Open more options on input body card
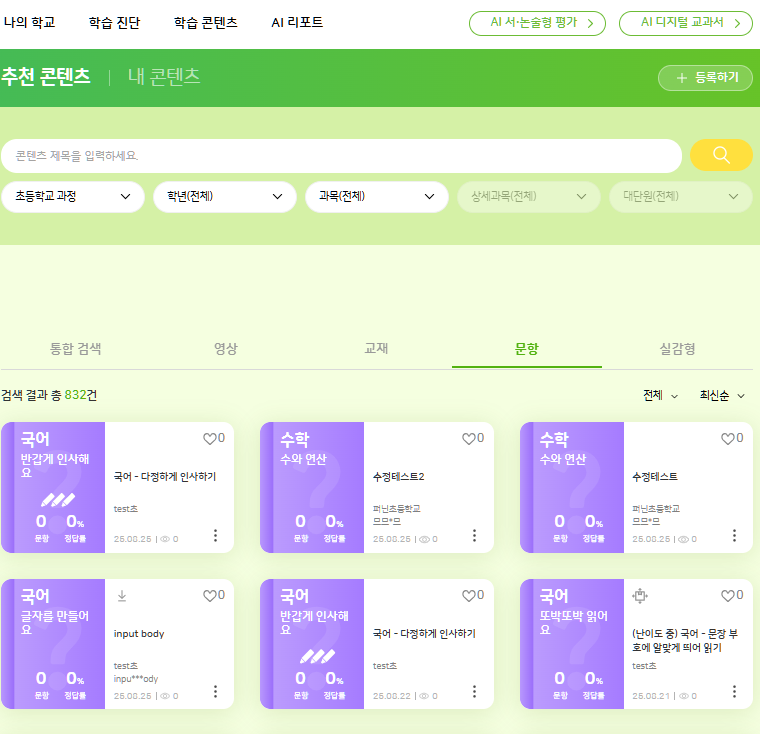This screenshot has height=734, width=760. pos(215,692)
